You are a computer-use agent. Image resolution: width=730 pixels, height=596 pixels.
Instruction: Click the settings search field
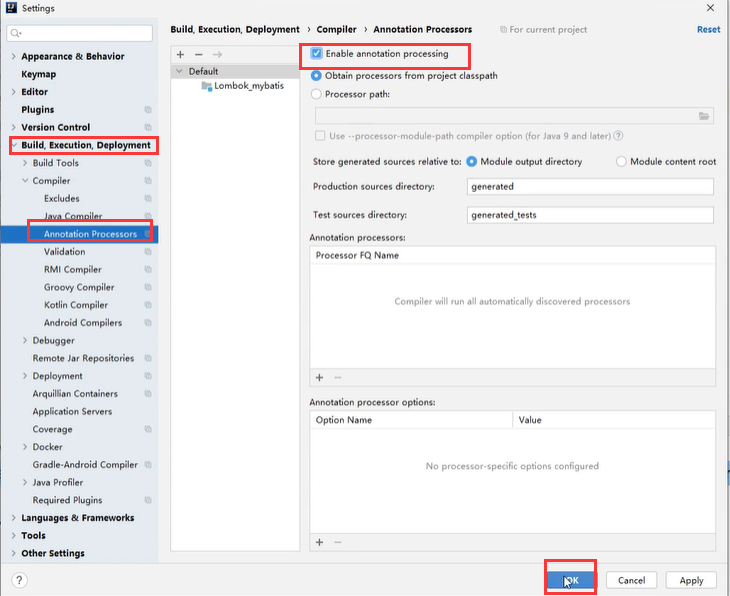80,33
